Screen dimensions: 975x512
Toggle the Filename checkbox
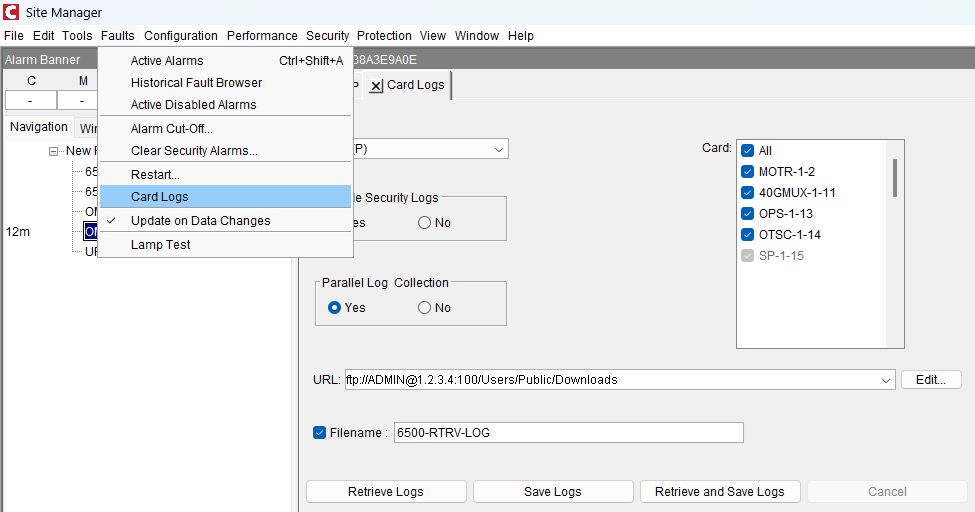point(320,432)
